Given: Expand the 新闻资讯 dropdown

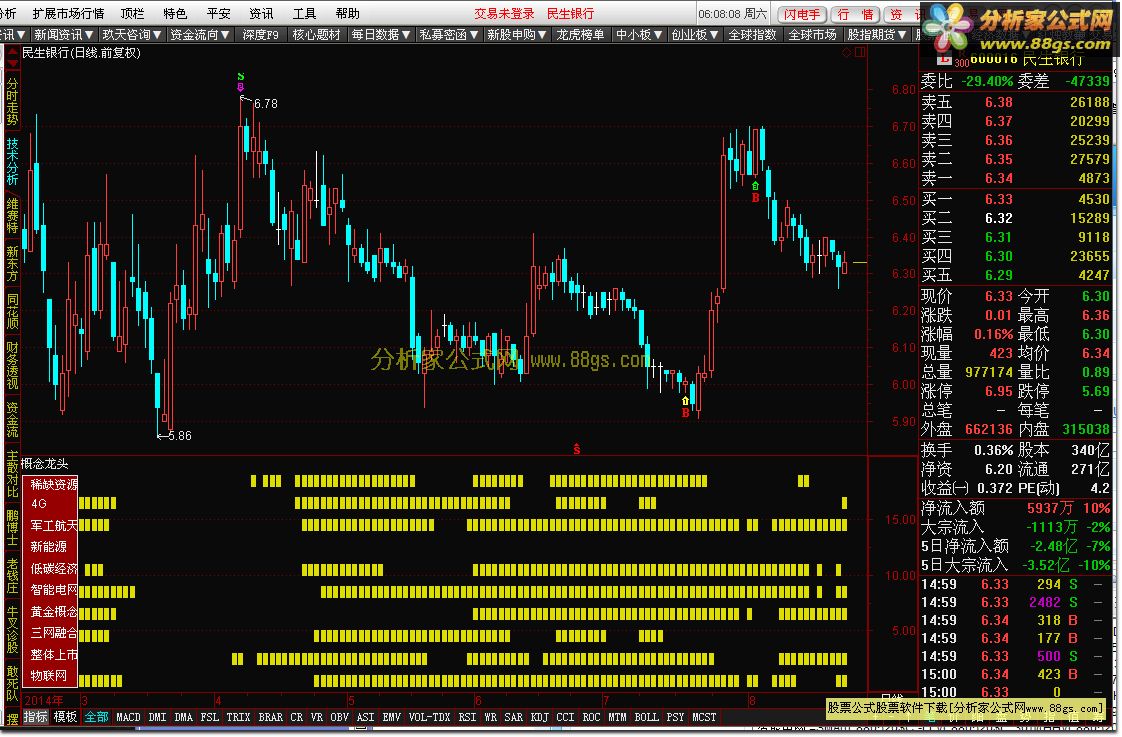Looking at the screenshot, I should 64,34.
